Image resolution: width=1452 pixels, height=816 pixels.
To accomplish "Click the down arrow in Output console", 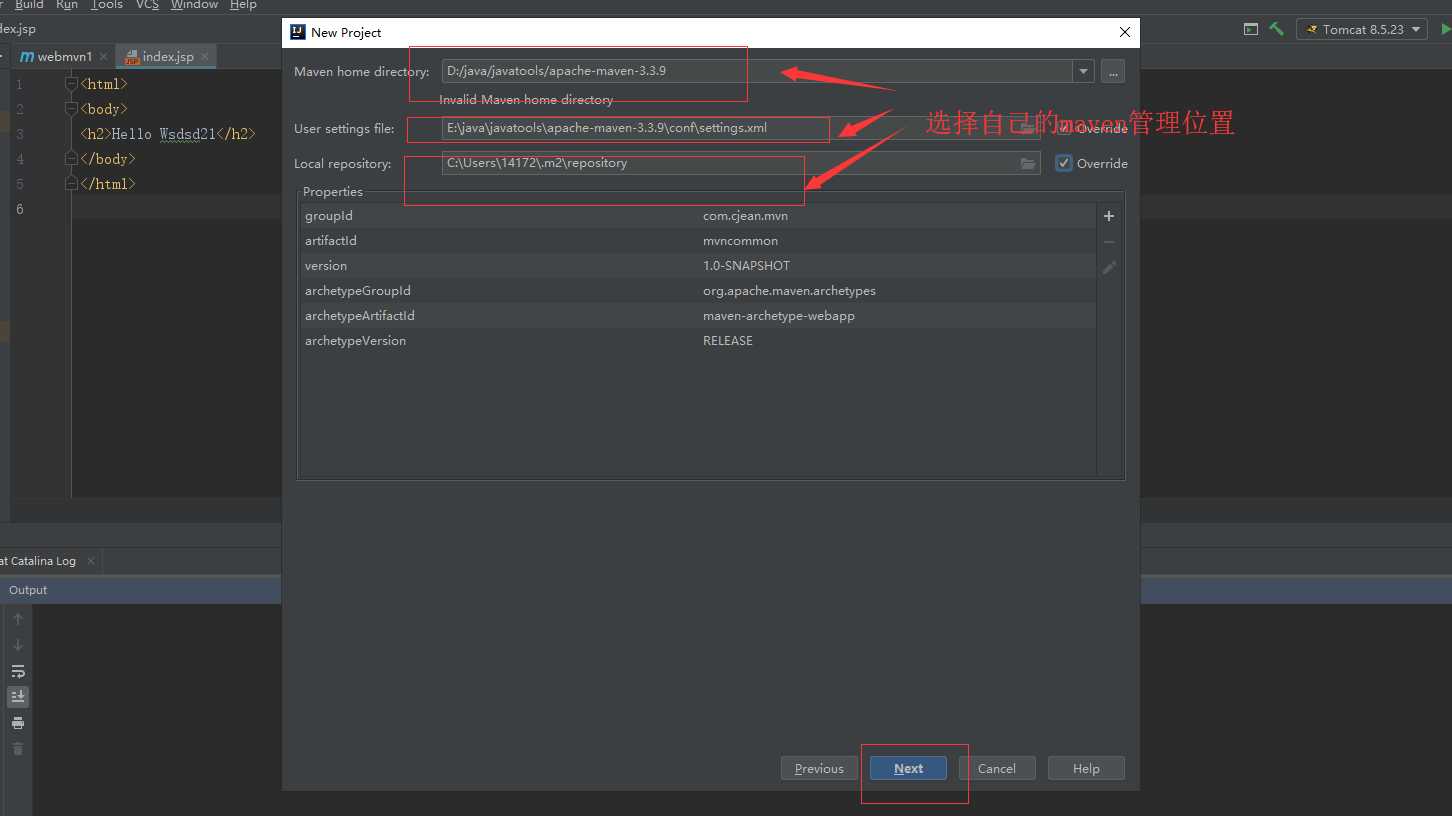I will [x=18, y=645].
